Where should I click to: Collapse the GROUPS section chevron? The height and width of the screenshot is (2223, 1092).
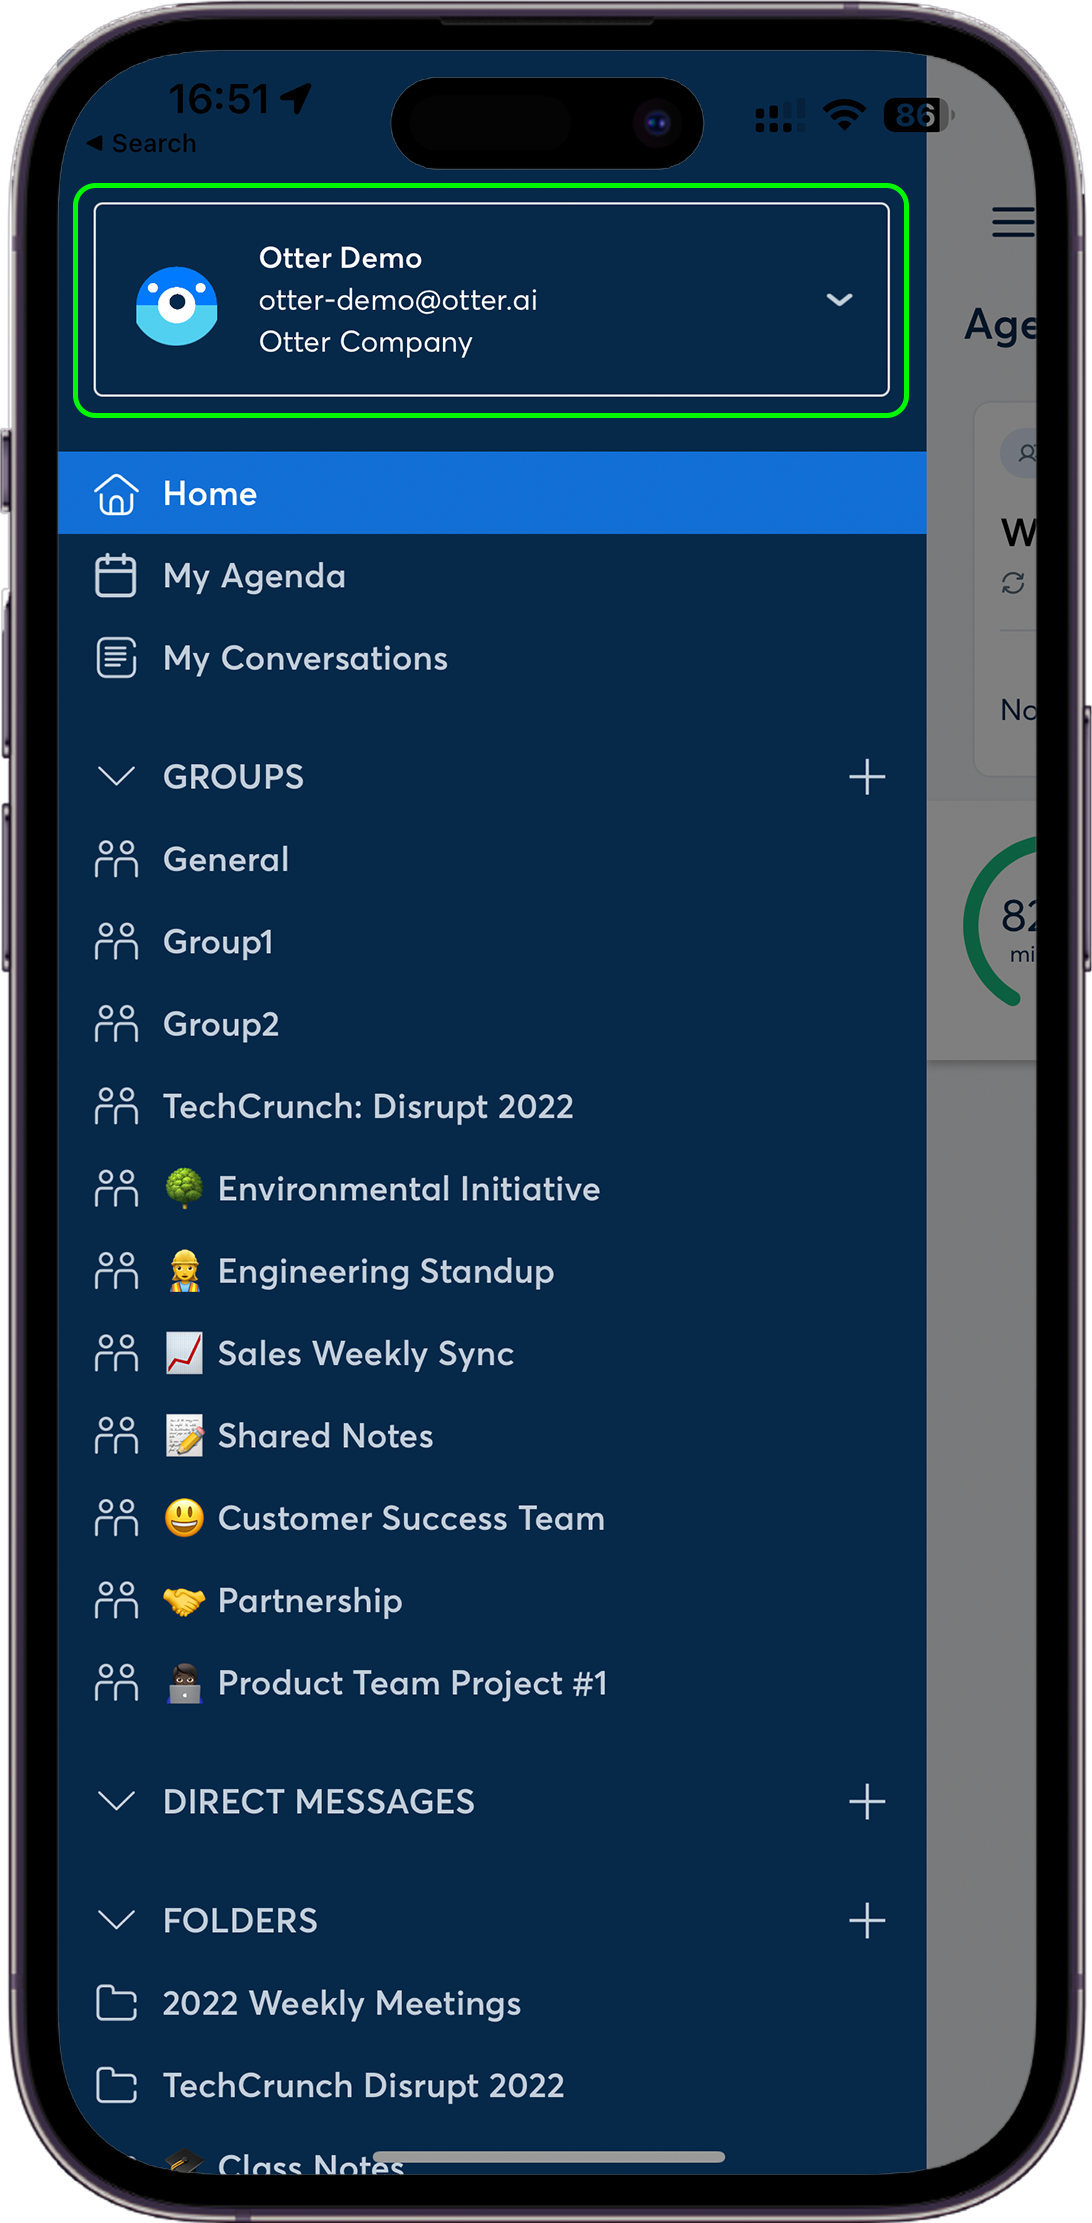117,776
